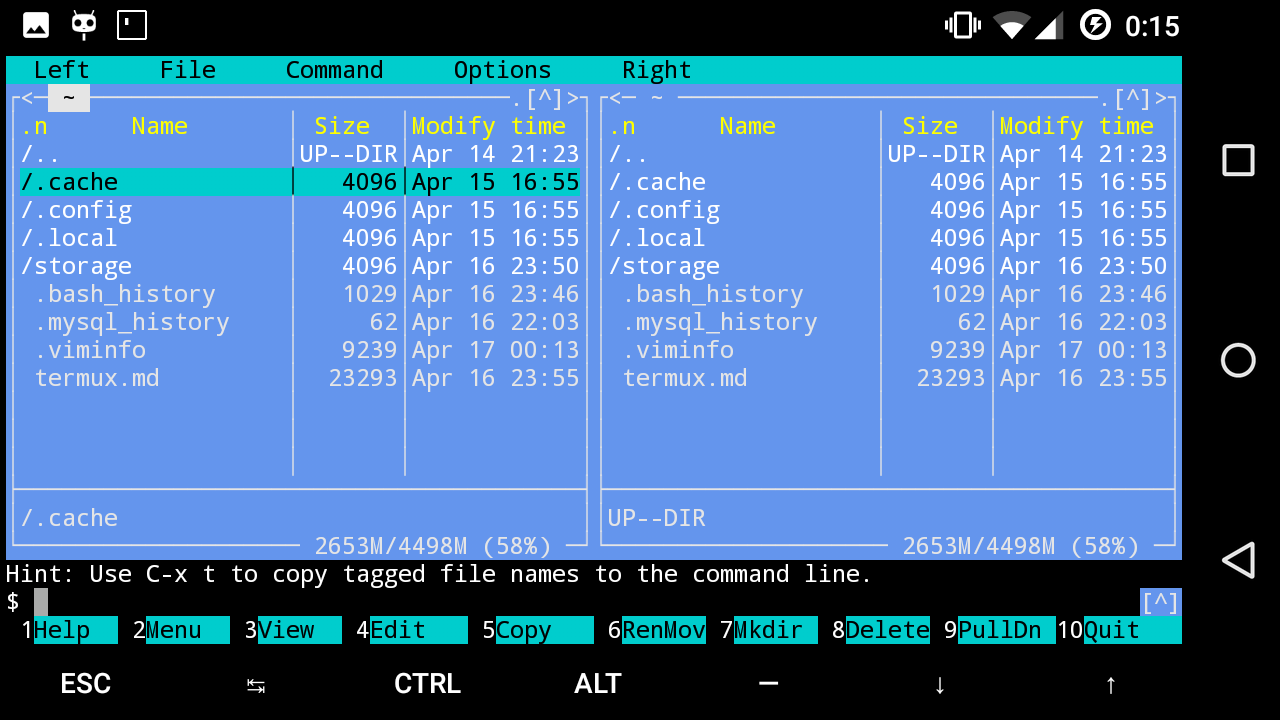
Task: Click 2 Menu function key
Action: (x=180, y=630)
